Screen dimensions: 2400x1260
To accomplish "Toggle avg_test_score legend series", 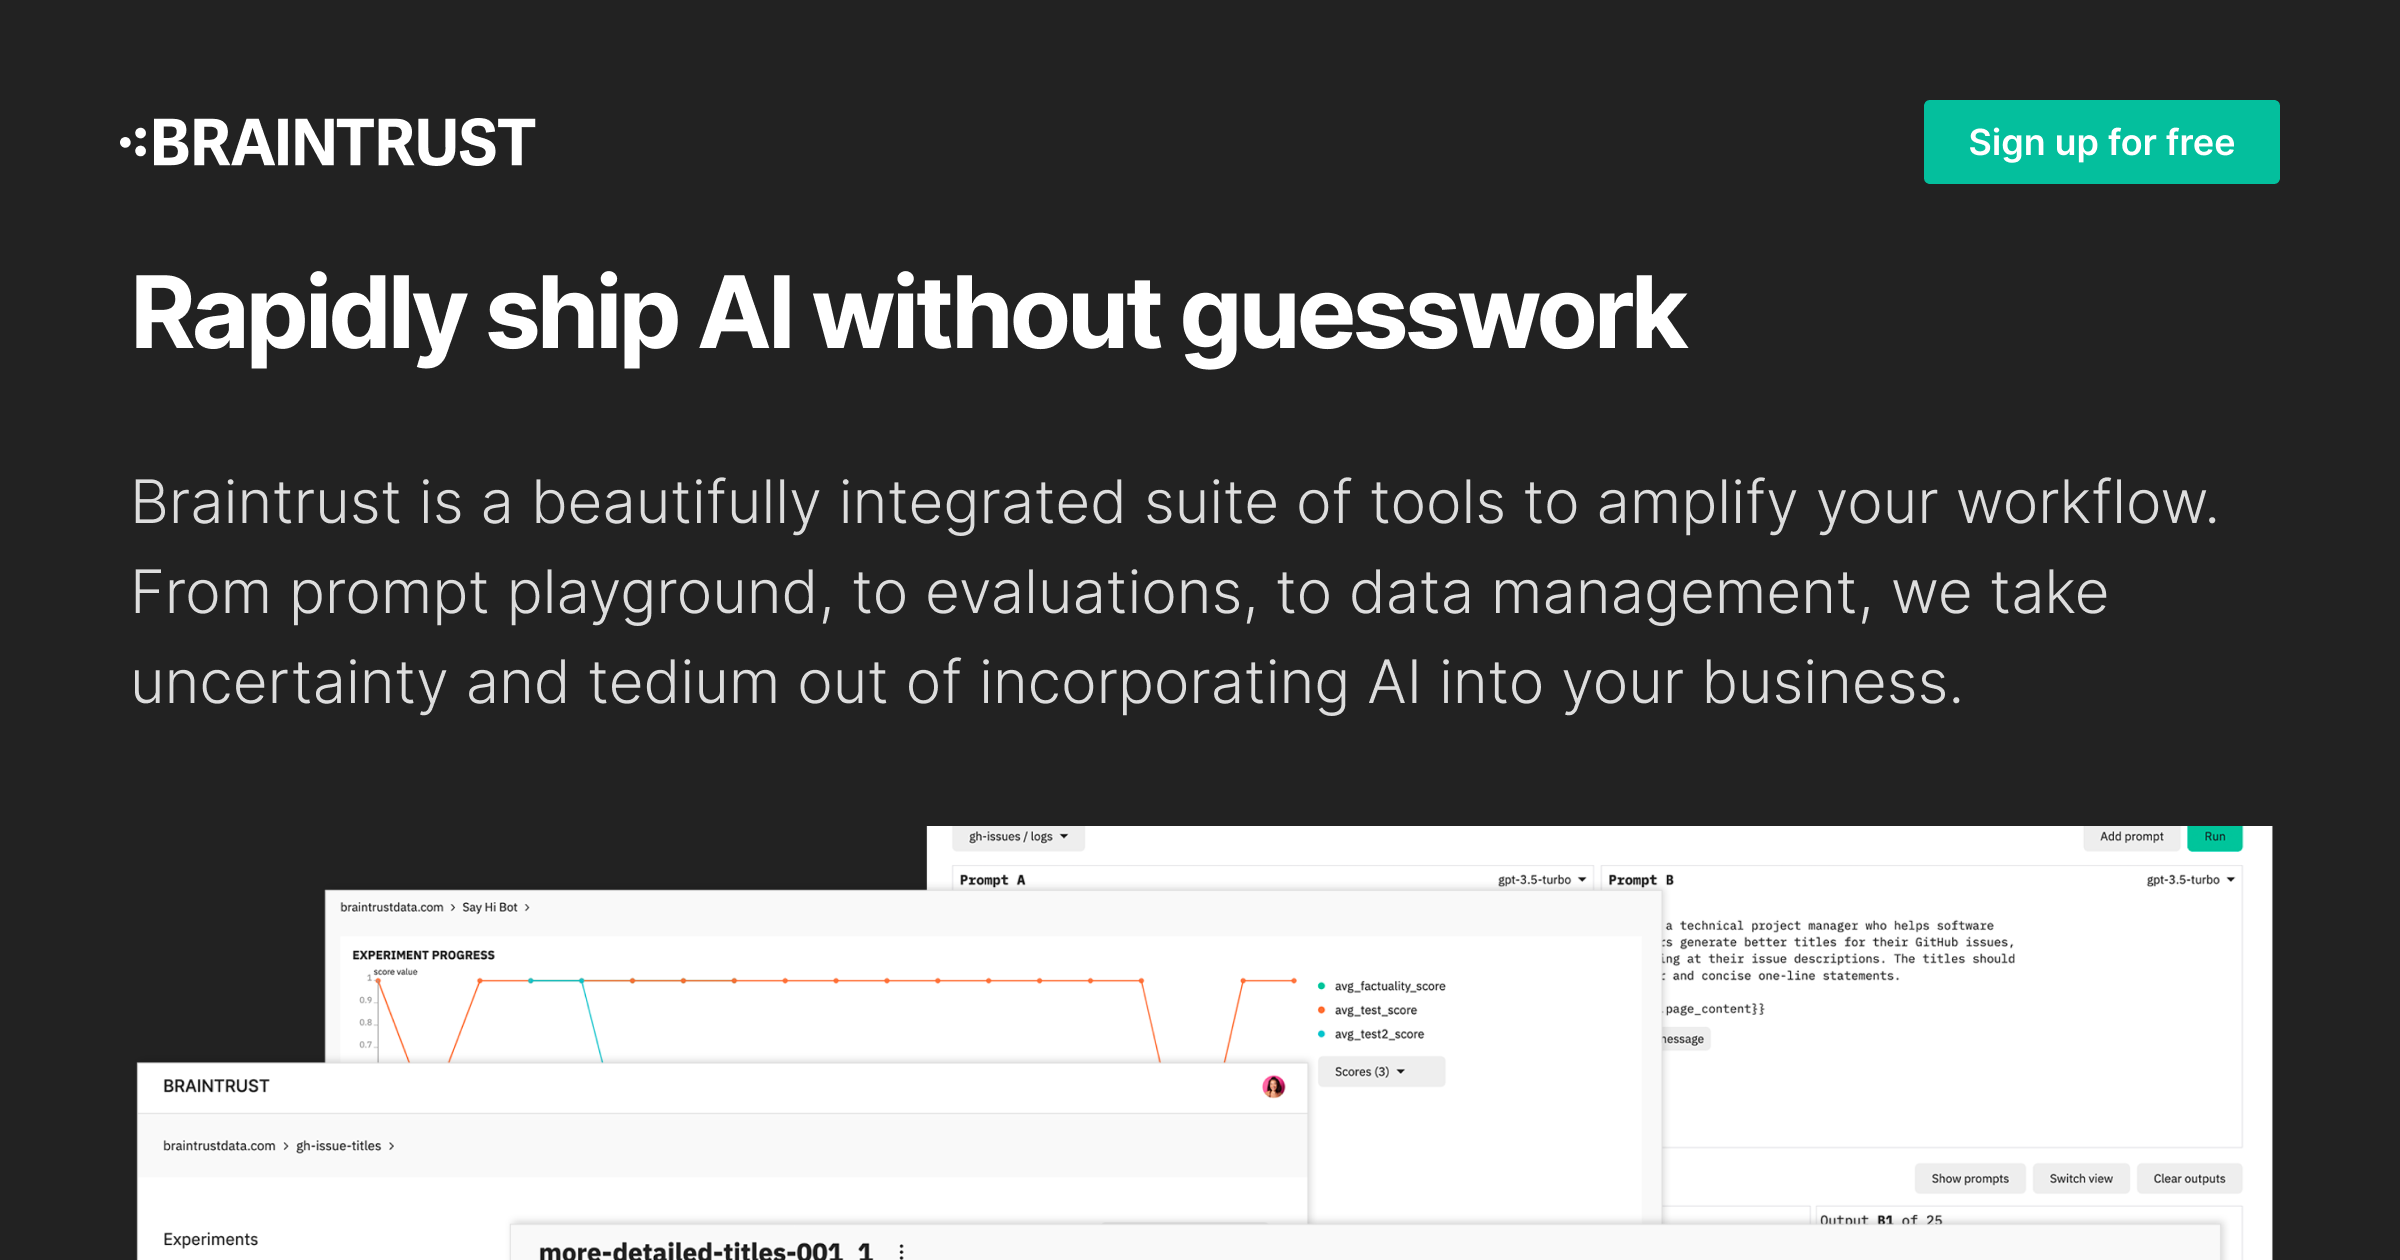I will click(x=1375, y=1010).
